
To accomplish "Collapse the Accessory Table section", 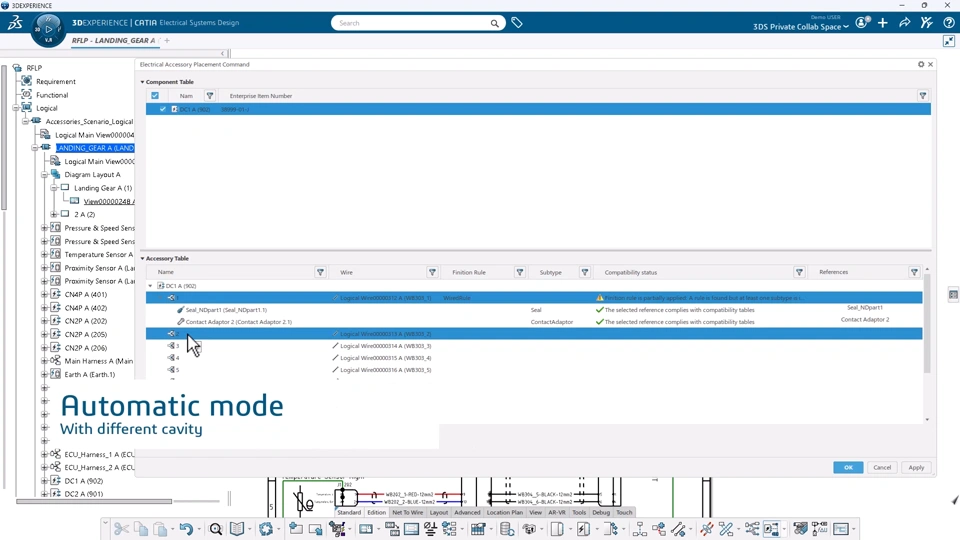I will pyautogui.click(x=143, y=258).
